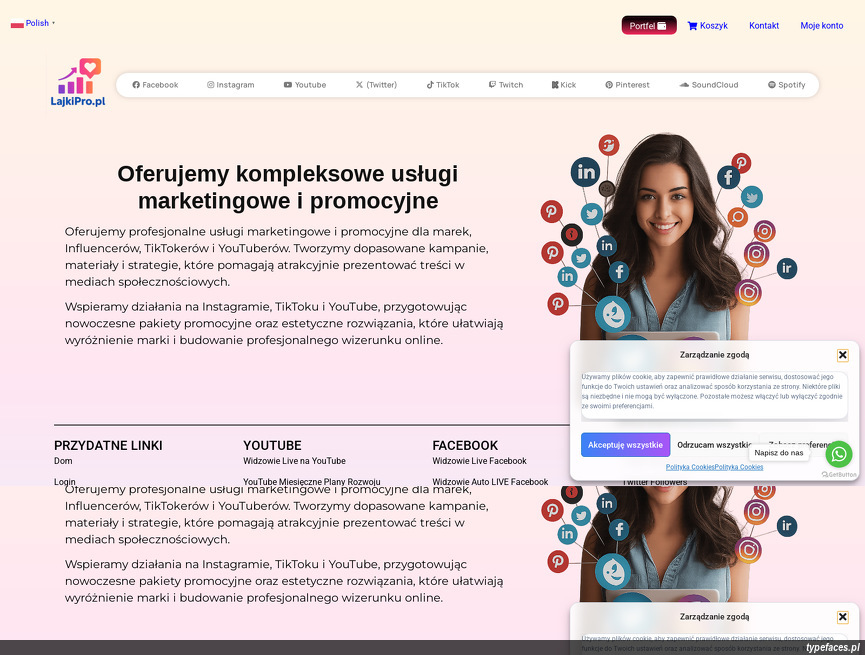This screenshot has height=655, width=865.
Task: Open the SoundCloud menu item
Action: [x=709, y=85]
